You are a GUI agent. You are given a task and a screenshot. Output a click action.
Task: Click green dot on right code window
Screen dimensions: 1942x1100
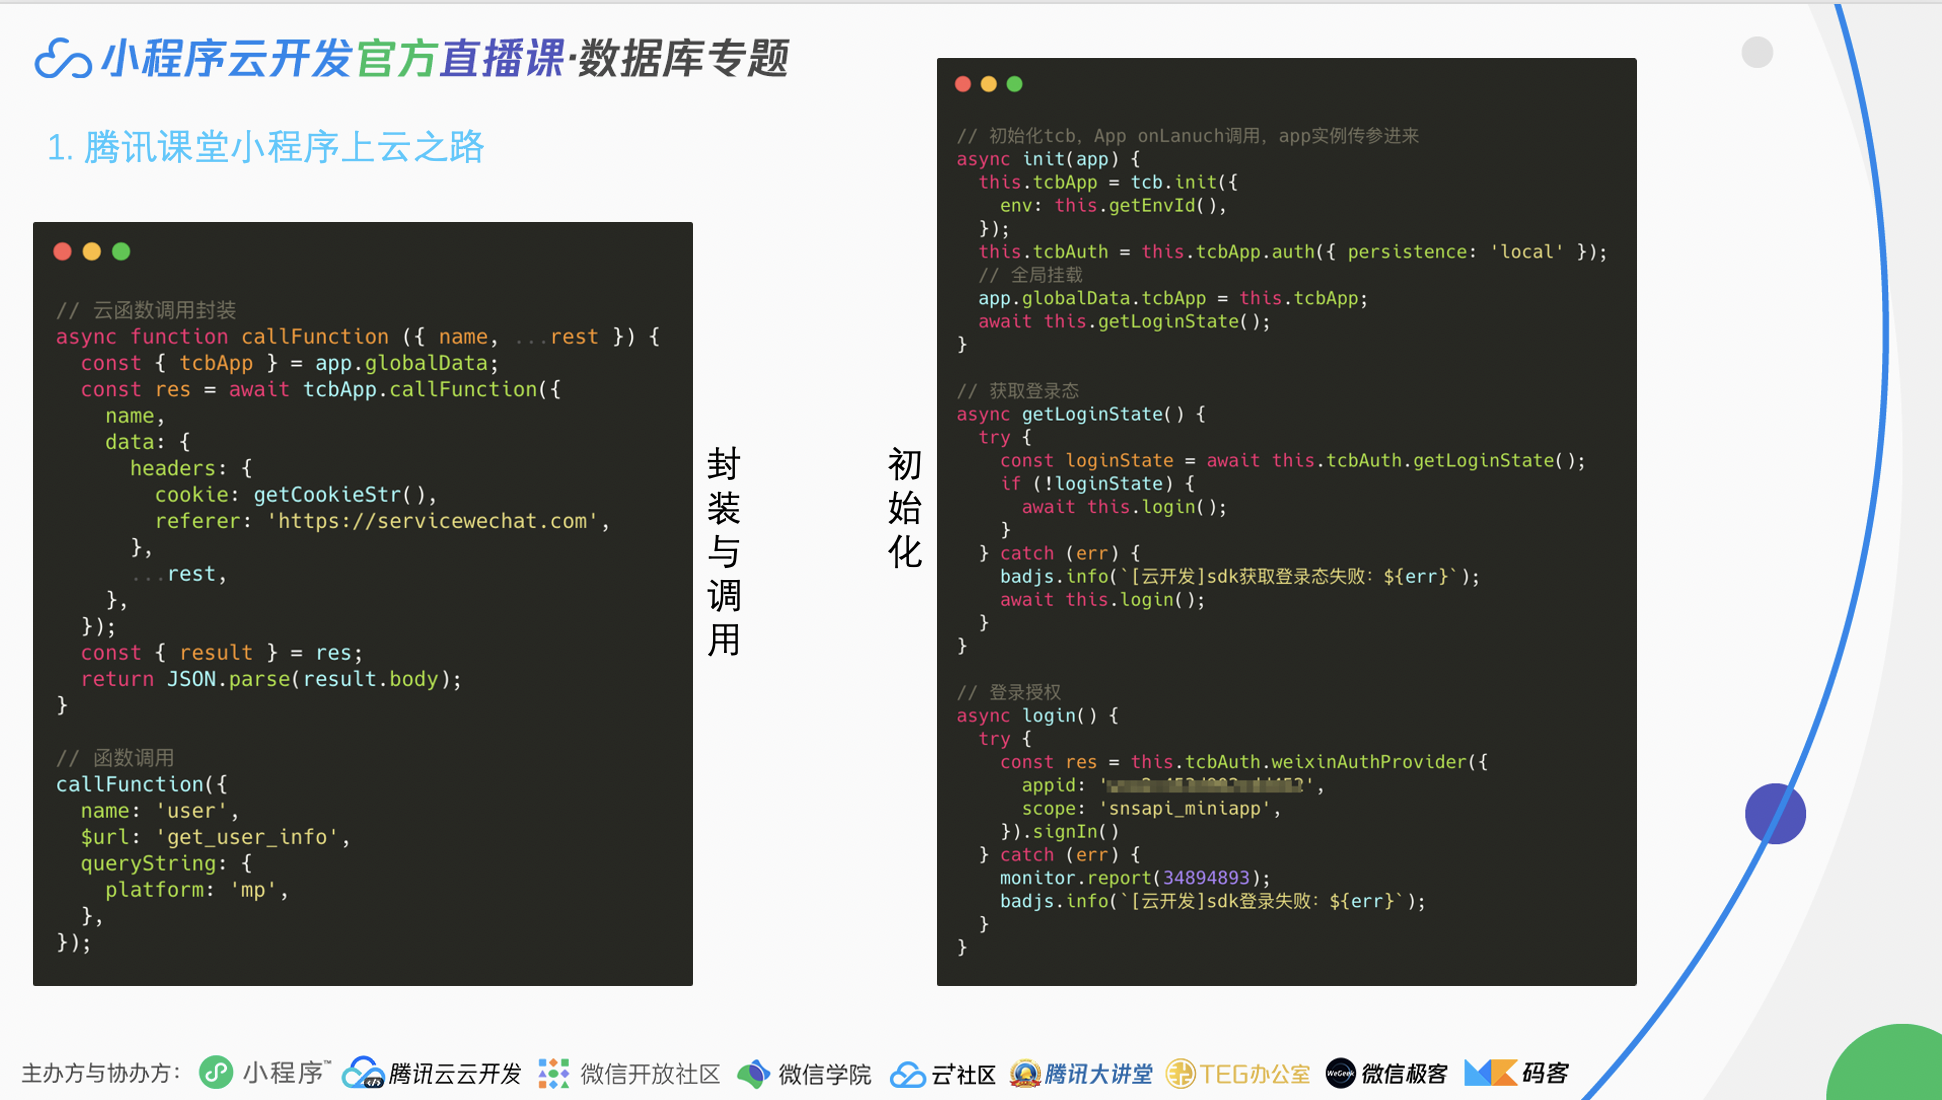(1015, 84)
